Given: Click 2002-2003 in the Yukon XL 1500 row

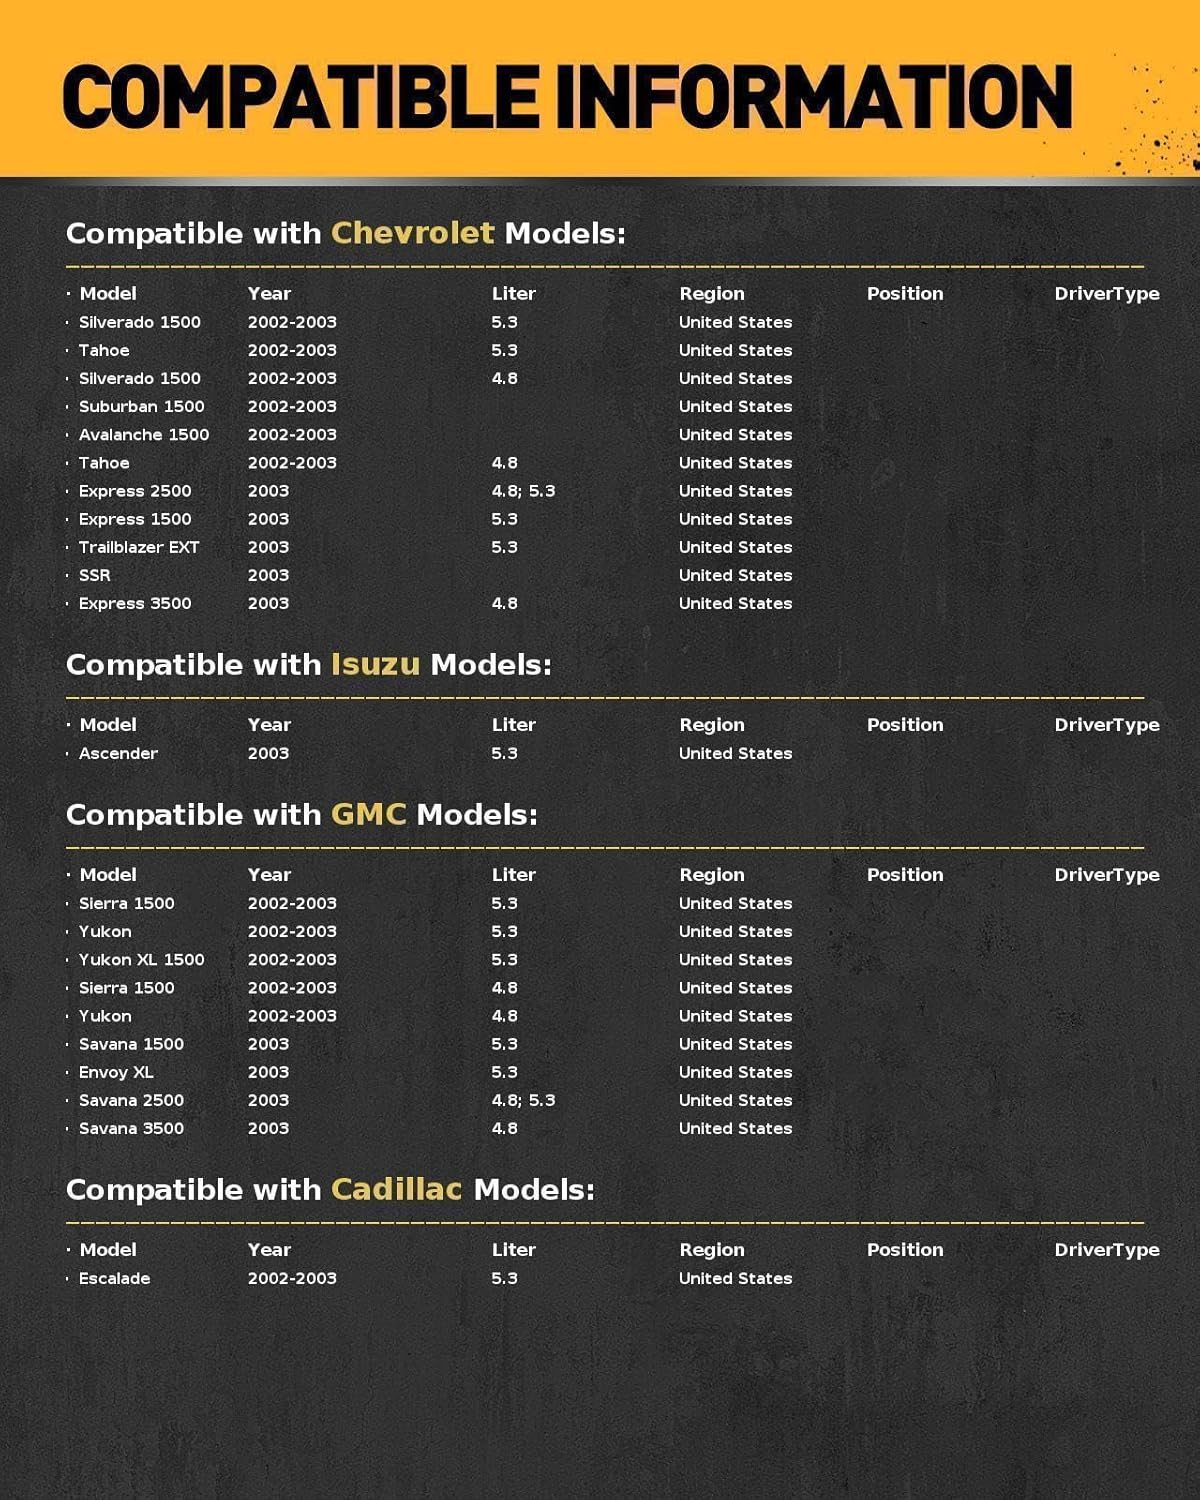Looking at the screenshot, I should [292, 959].
